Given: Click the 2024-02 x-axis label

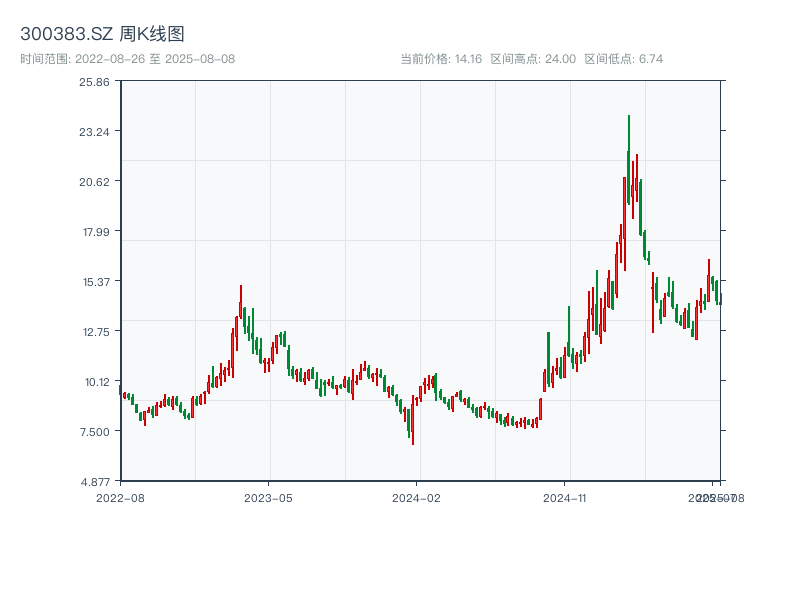Looking at the screenshot, I should coord(416,498).
